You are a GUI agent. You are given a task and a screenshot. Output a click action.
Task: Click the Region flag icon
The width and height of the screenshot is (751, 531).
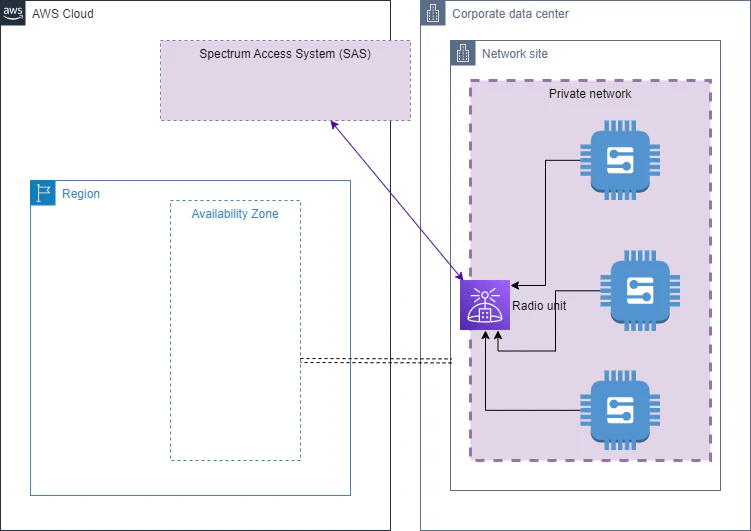[x=43, y=193]
